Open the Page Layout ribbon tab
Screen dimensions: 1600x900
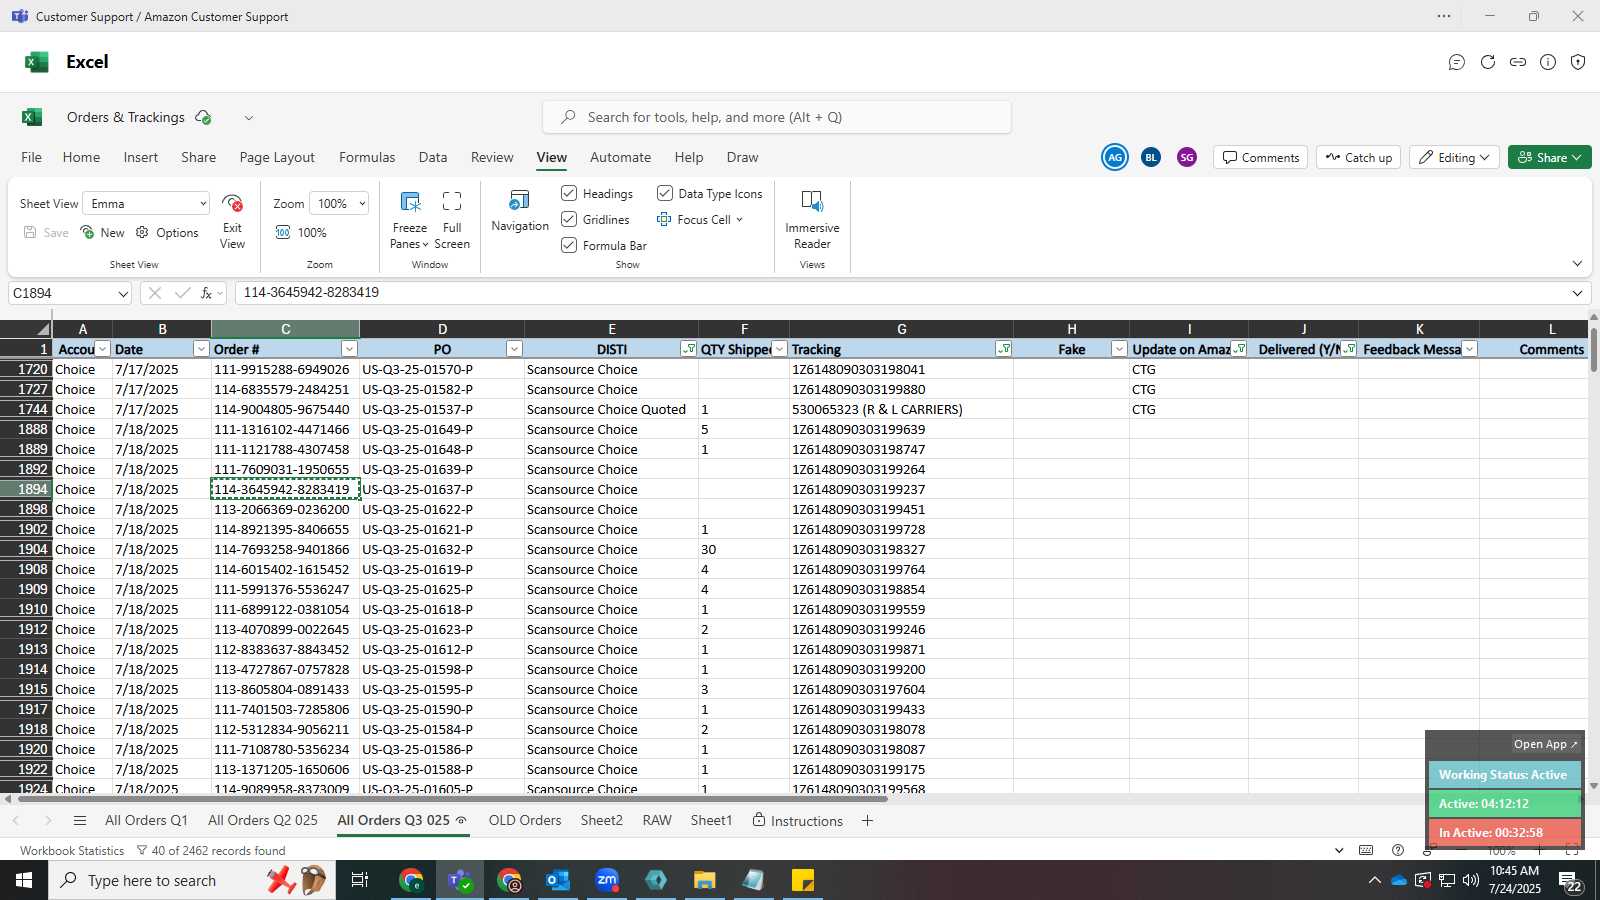pos(277,157)
